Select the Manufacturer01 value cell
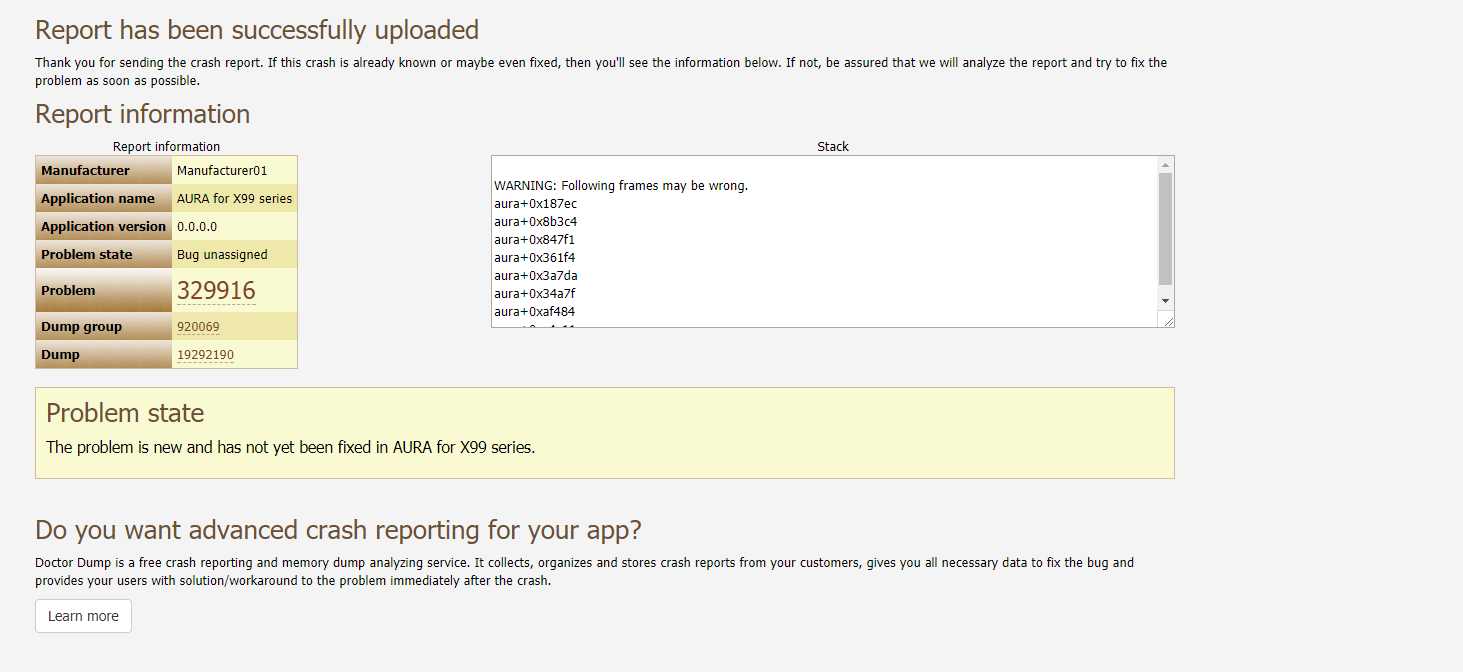 (x=234, y=170)
